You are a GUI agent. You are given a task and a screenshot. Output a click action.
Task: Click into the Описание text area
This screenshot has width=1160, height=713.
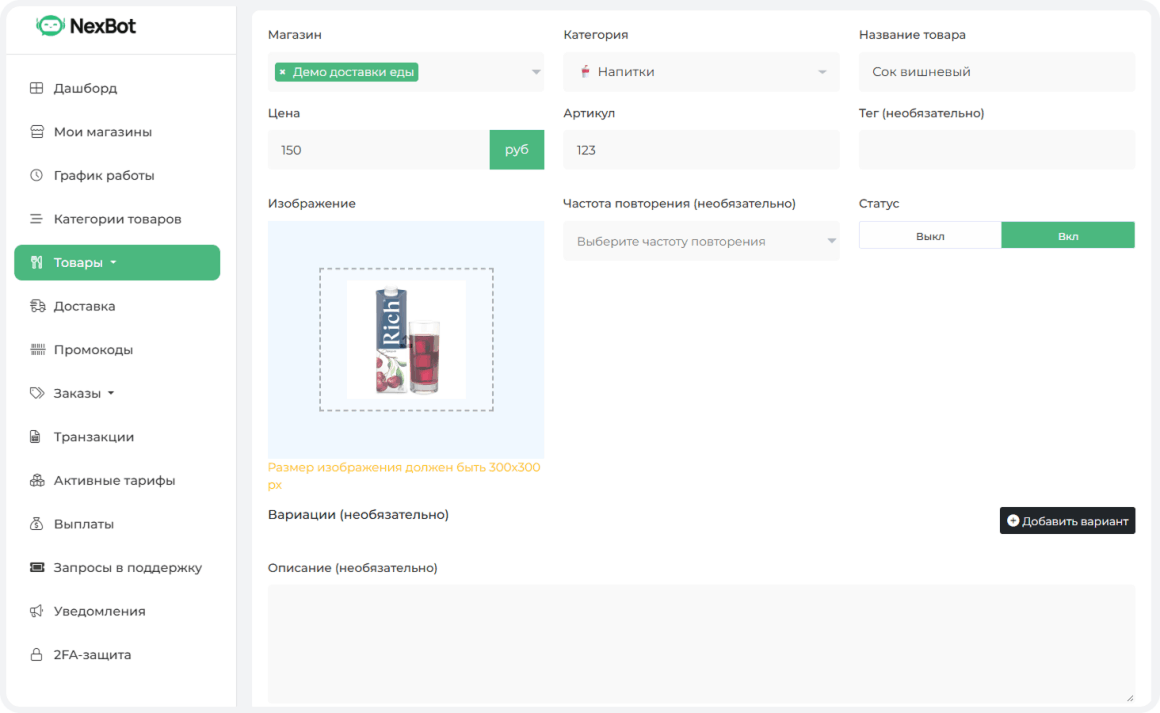pos(700,644)
